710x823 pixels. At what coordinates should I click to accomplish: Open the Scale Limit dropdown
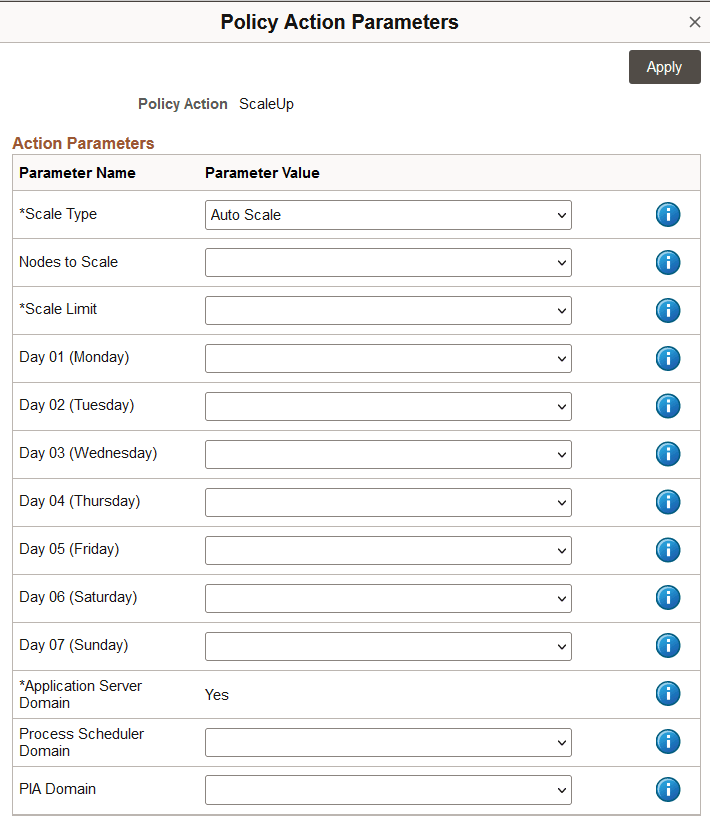388,310
